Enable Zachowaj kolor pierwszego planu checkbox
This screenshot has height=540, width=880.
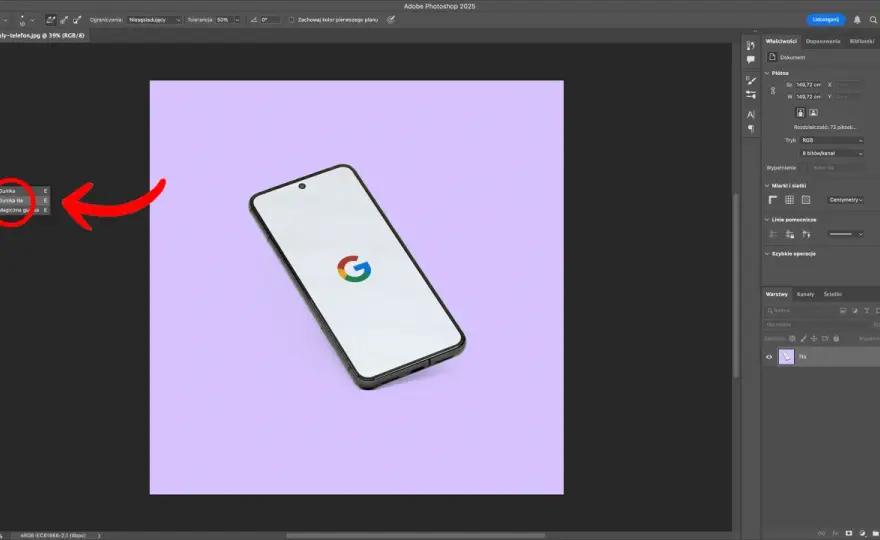coord(291,20)
